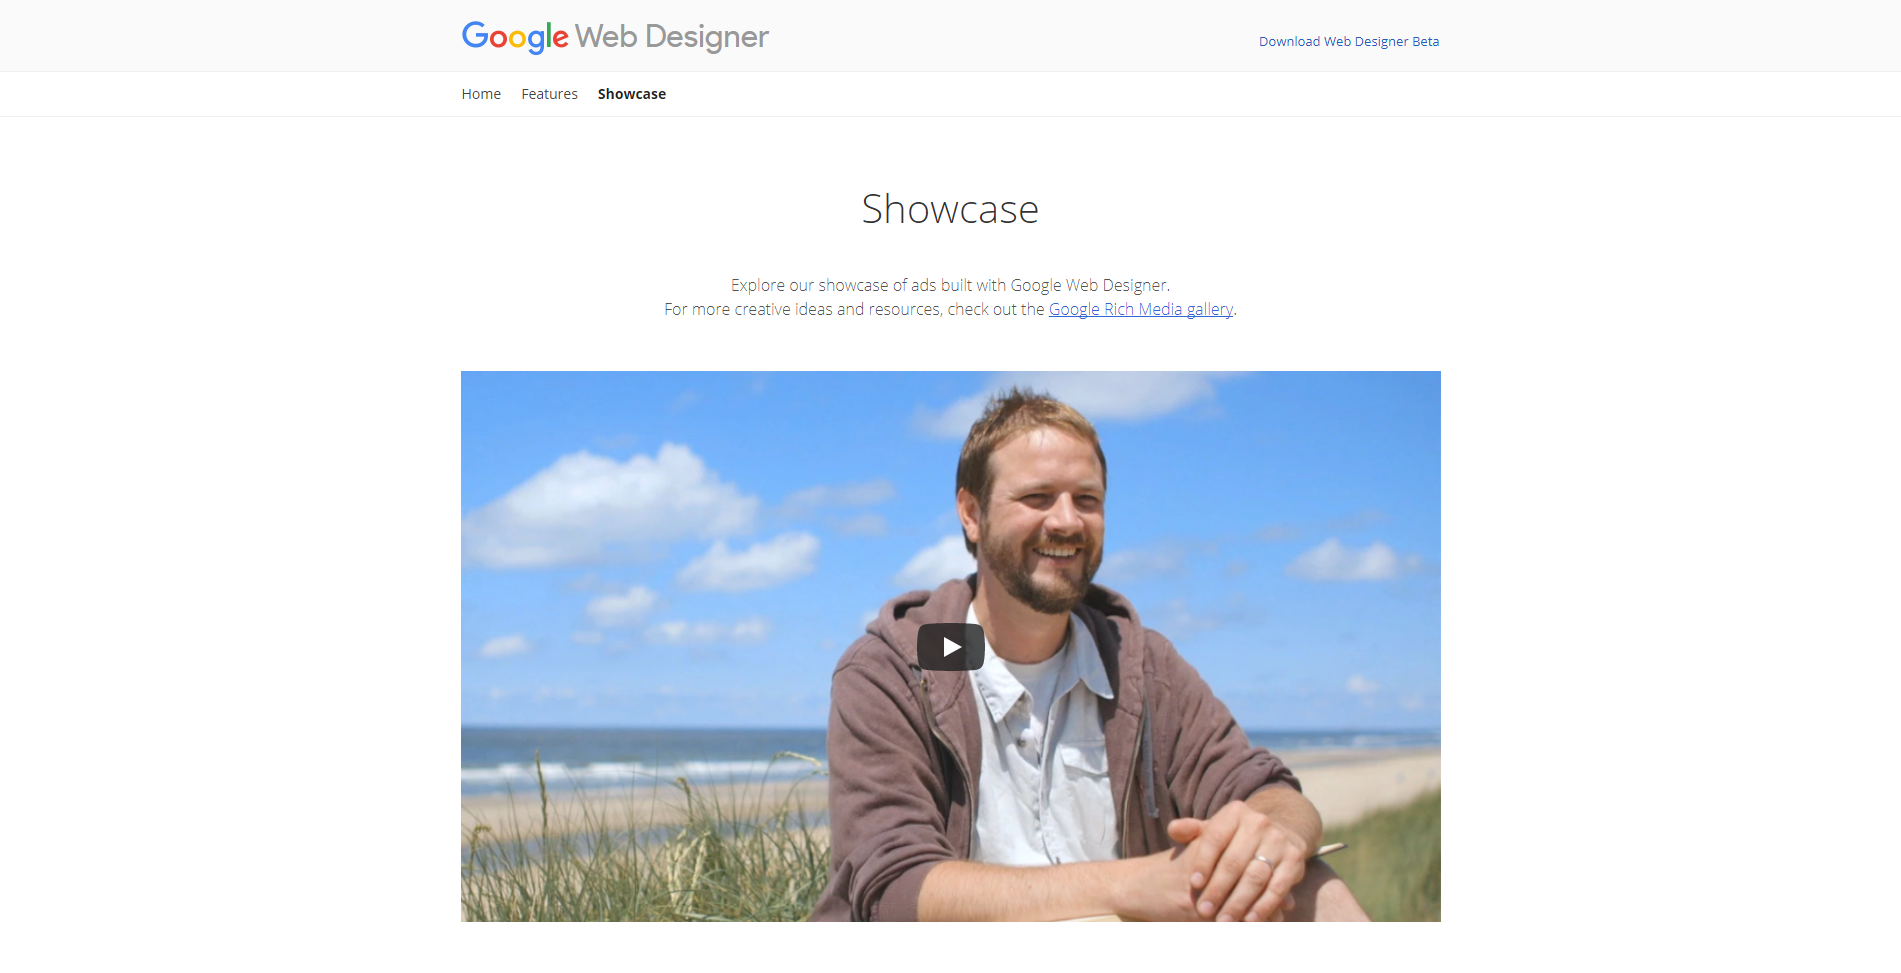Go to the Home page
This screenshot has height=973, width=1901.
[481, 94]
